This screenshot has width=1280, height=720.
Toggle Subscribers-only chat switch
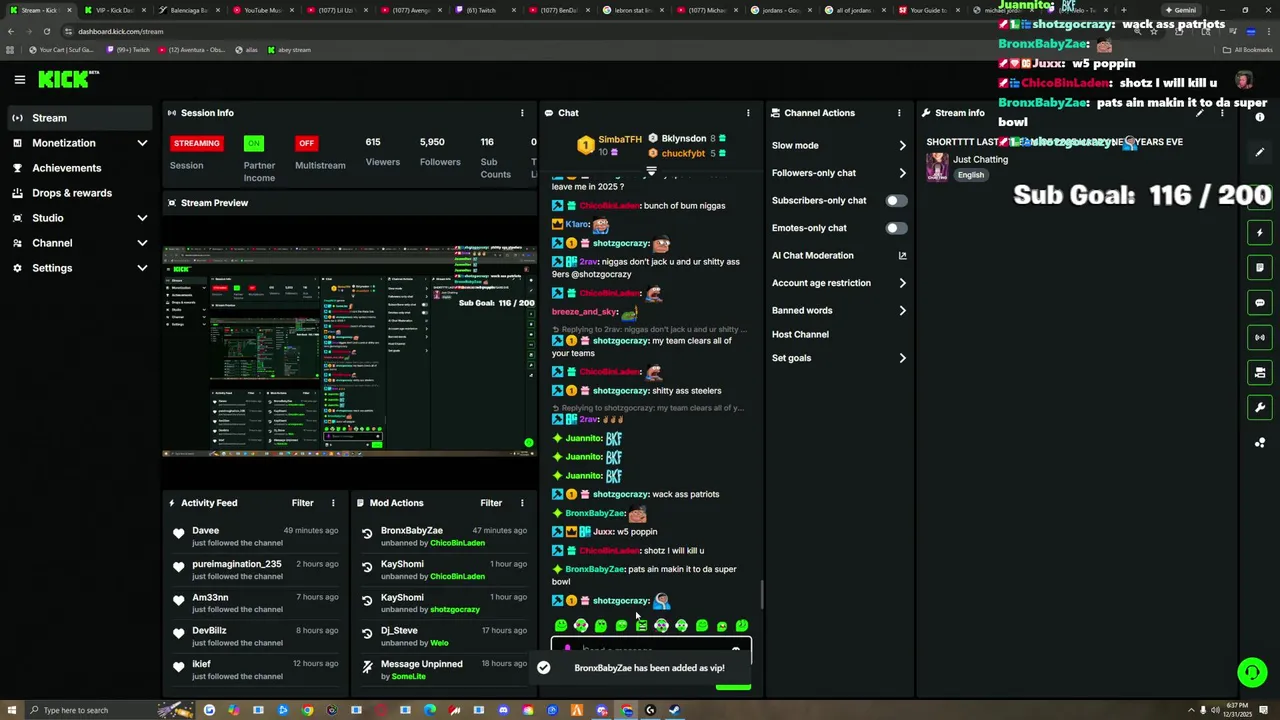point(896,201)
